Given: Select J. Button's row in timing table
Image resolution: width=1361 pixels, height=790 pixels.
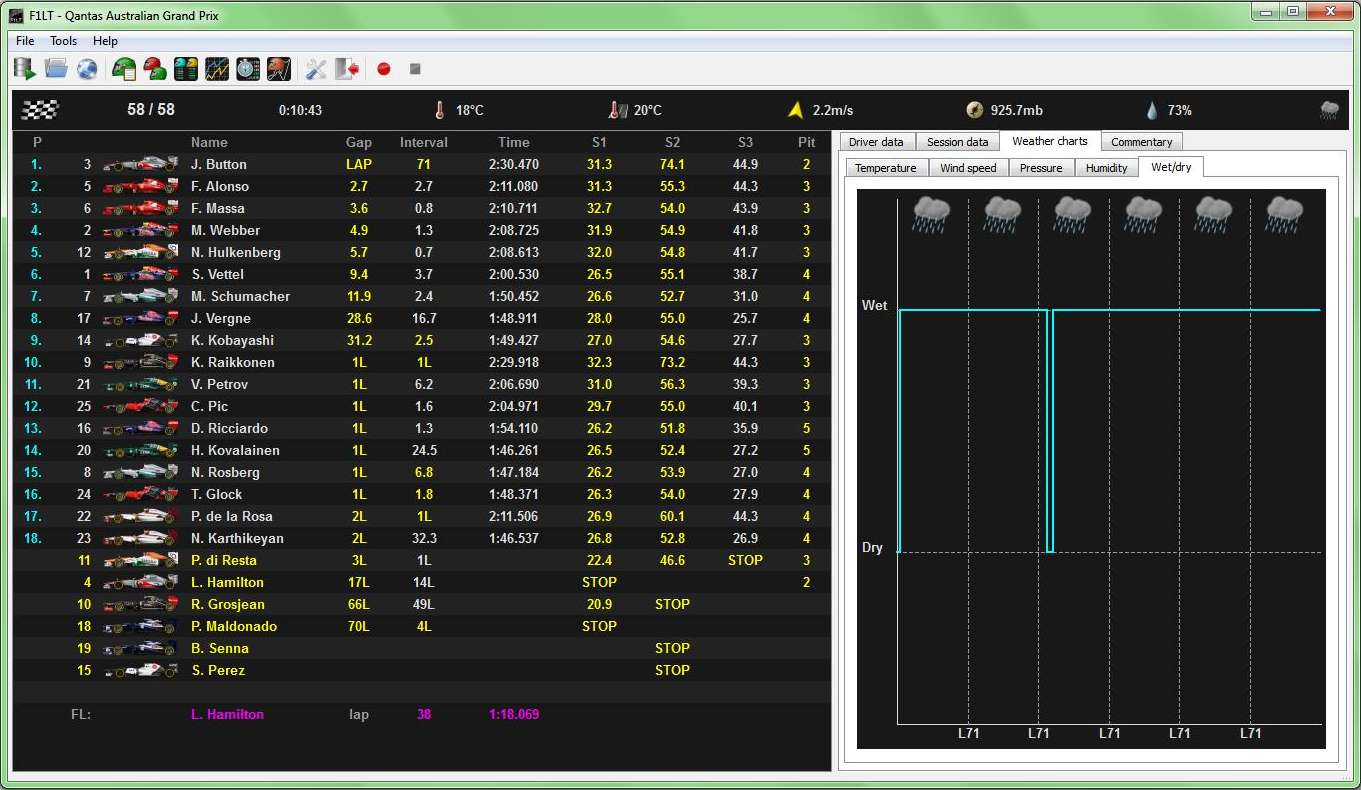Looking at the screenshot, I should tap(219, 164).
